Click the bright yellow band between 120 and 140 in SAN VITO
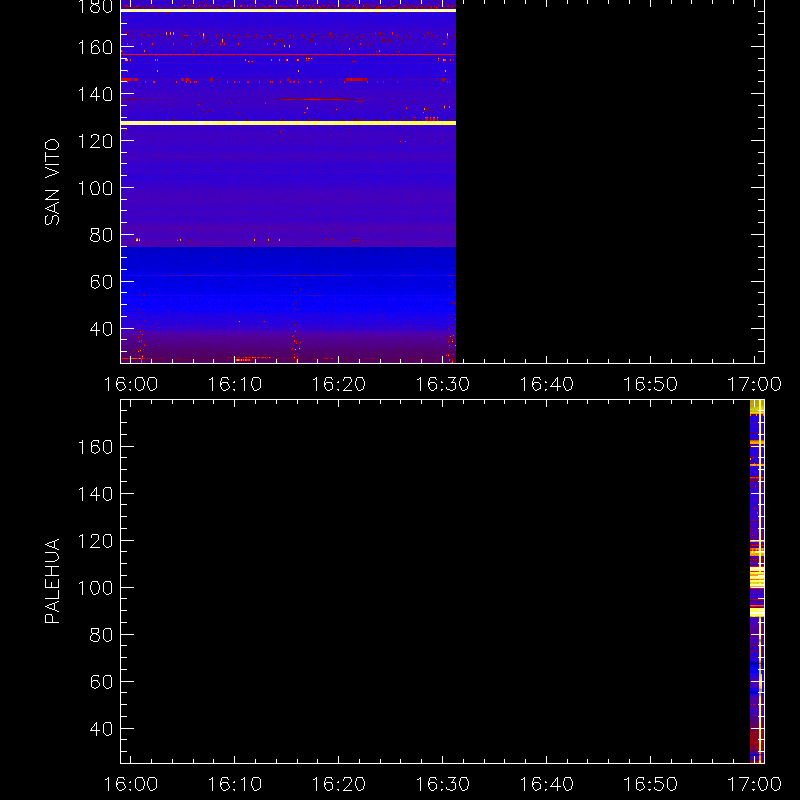Screen dimensions: 800x800 click(288, 123)
